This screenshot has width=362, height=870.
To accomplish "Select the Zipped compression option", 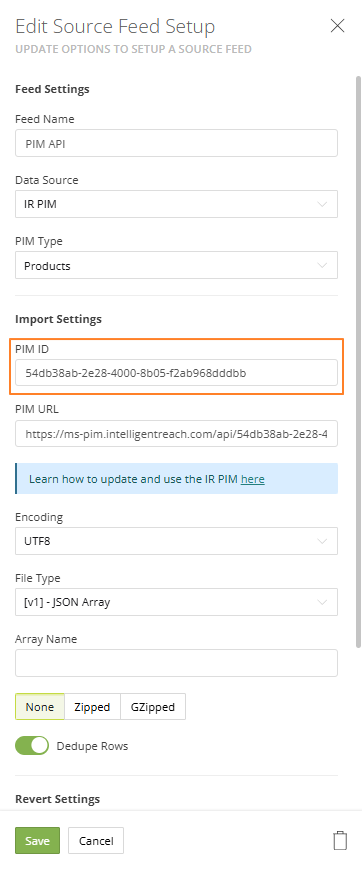I will [92, 707].
